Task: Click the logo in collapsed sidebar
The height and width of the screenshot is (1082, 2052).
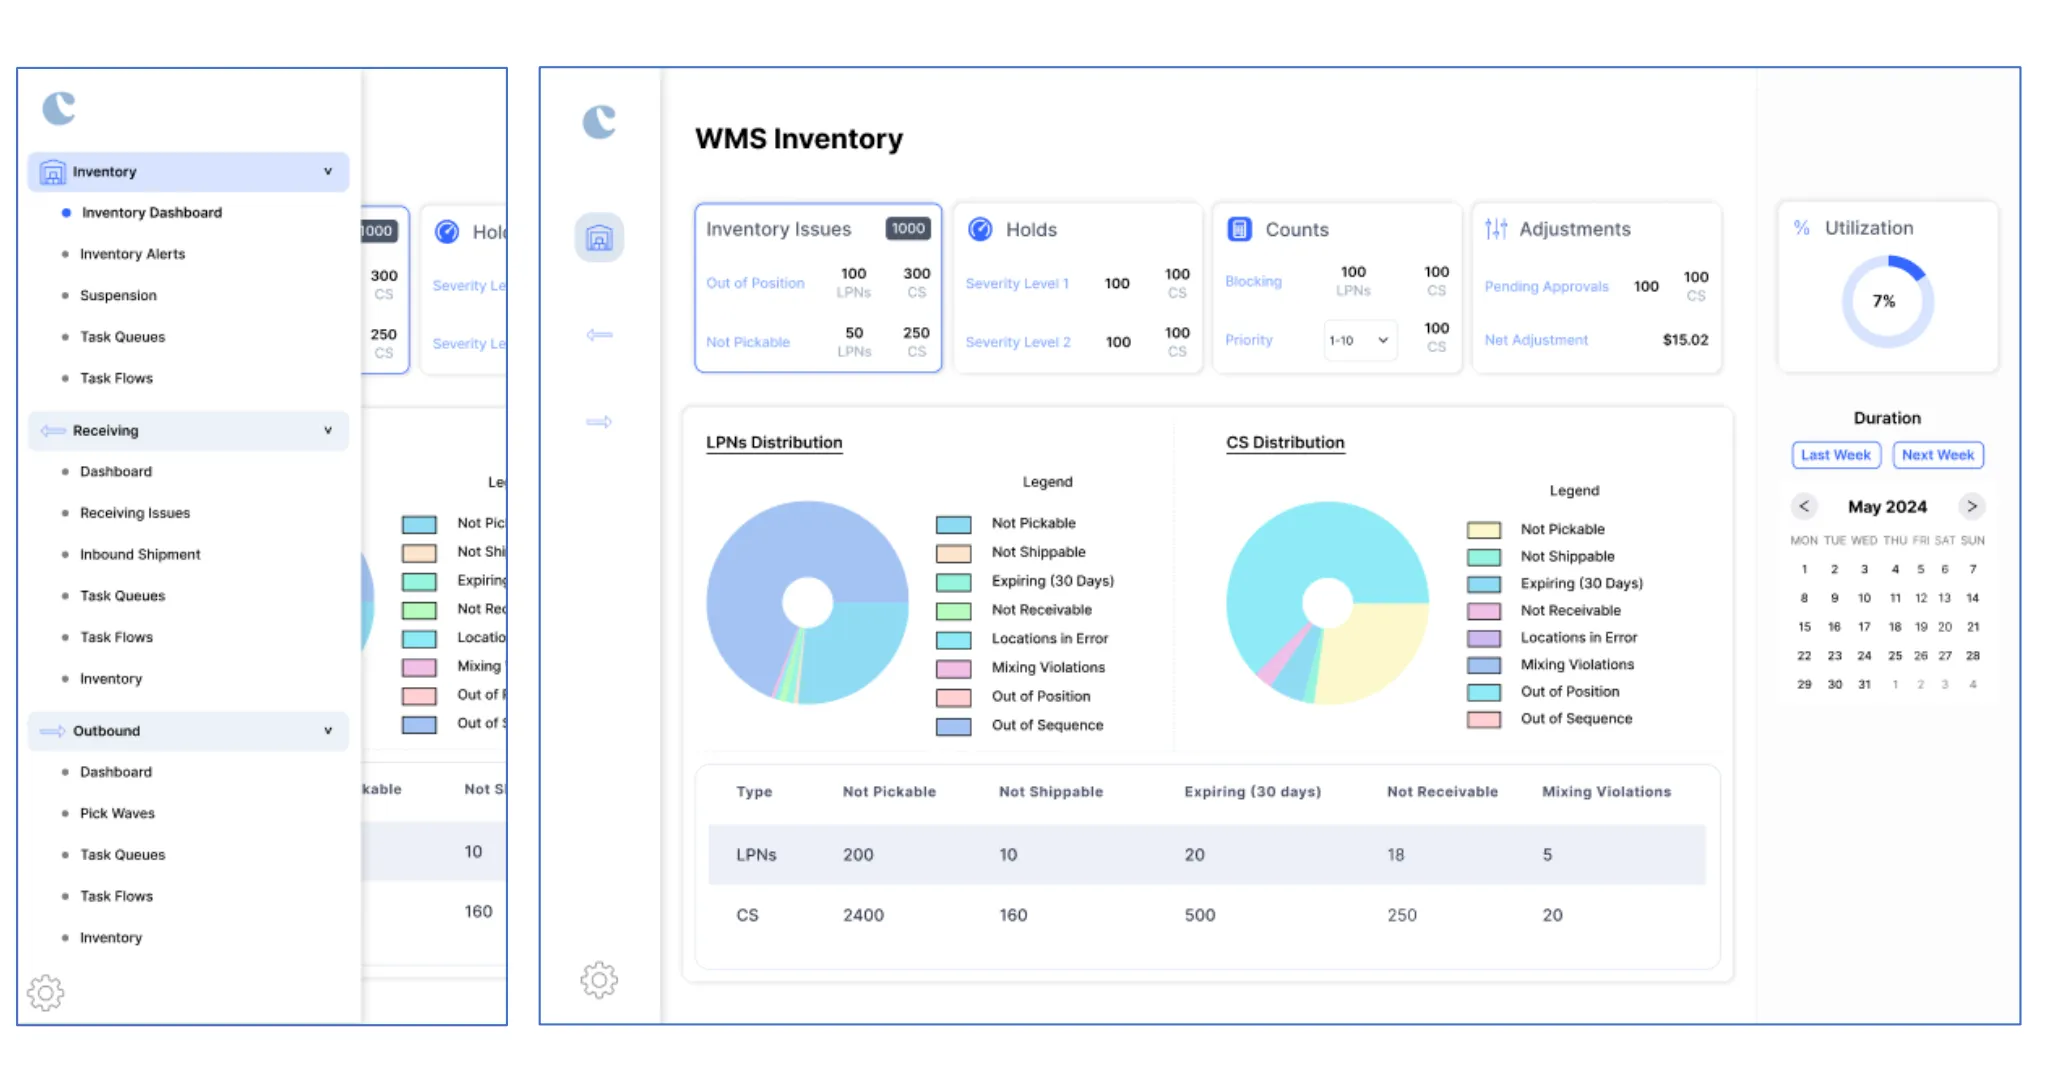Action: [599, 121]
